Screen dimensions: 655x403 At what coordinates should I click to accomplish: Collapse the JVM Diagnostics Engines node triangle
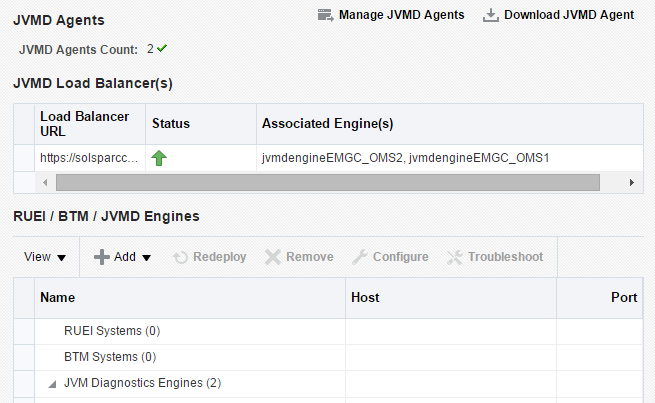click(52, 384)
